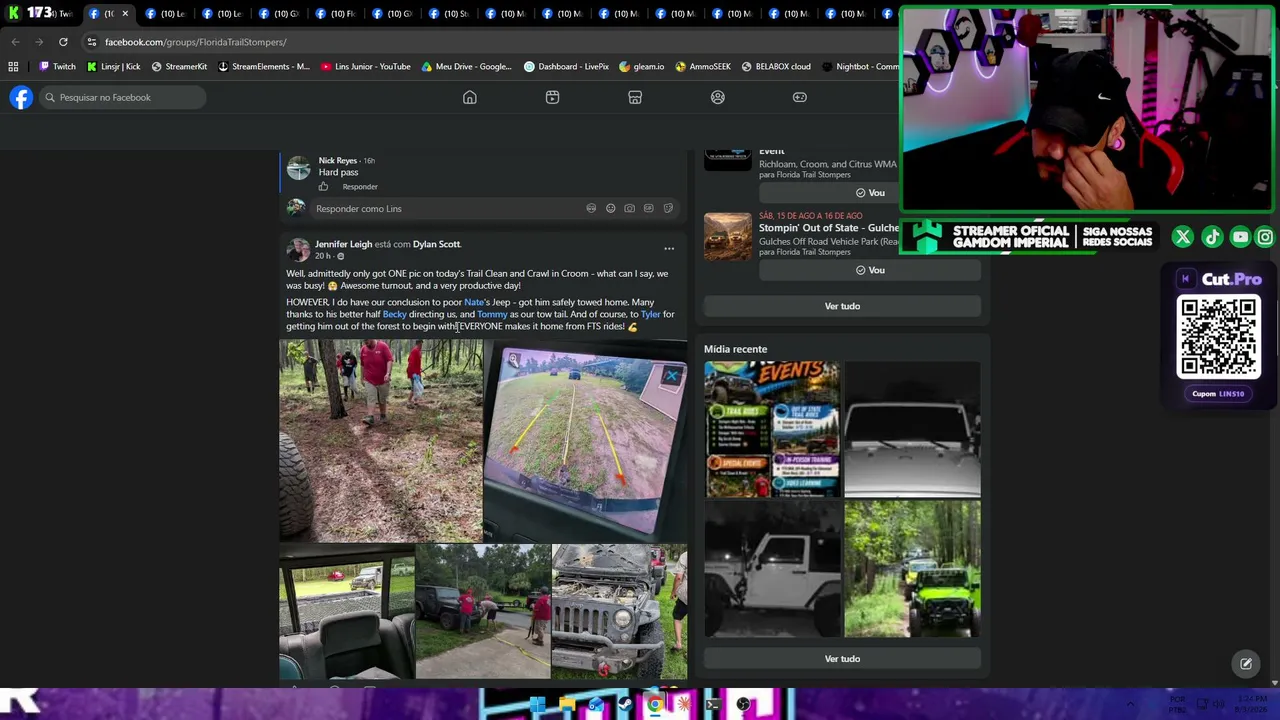Open the Stompin' Out of State - Gulches event
The height and width of the screenshot is (720, 1280).
[x=828, y=228]
